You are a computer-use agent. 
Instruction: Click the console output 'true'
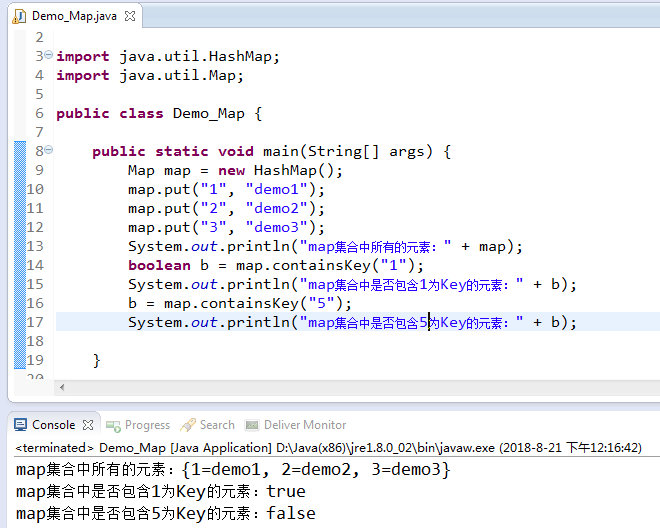(x=286, y=491)
